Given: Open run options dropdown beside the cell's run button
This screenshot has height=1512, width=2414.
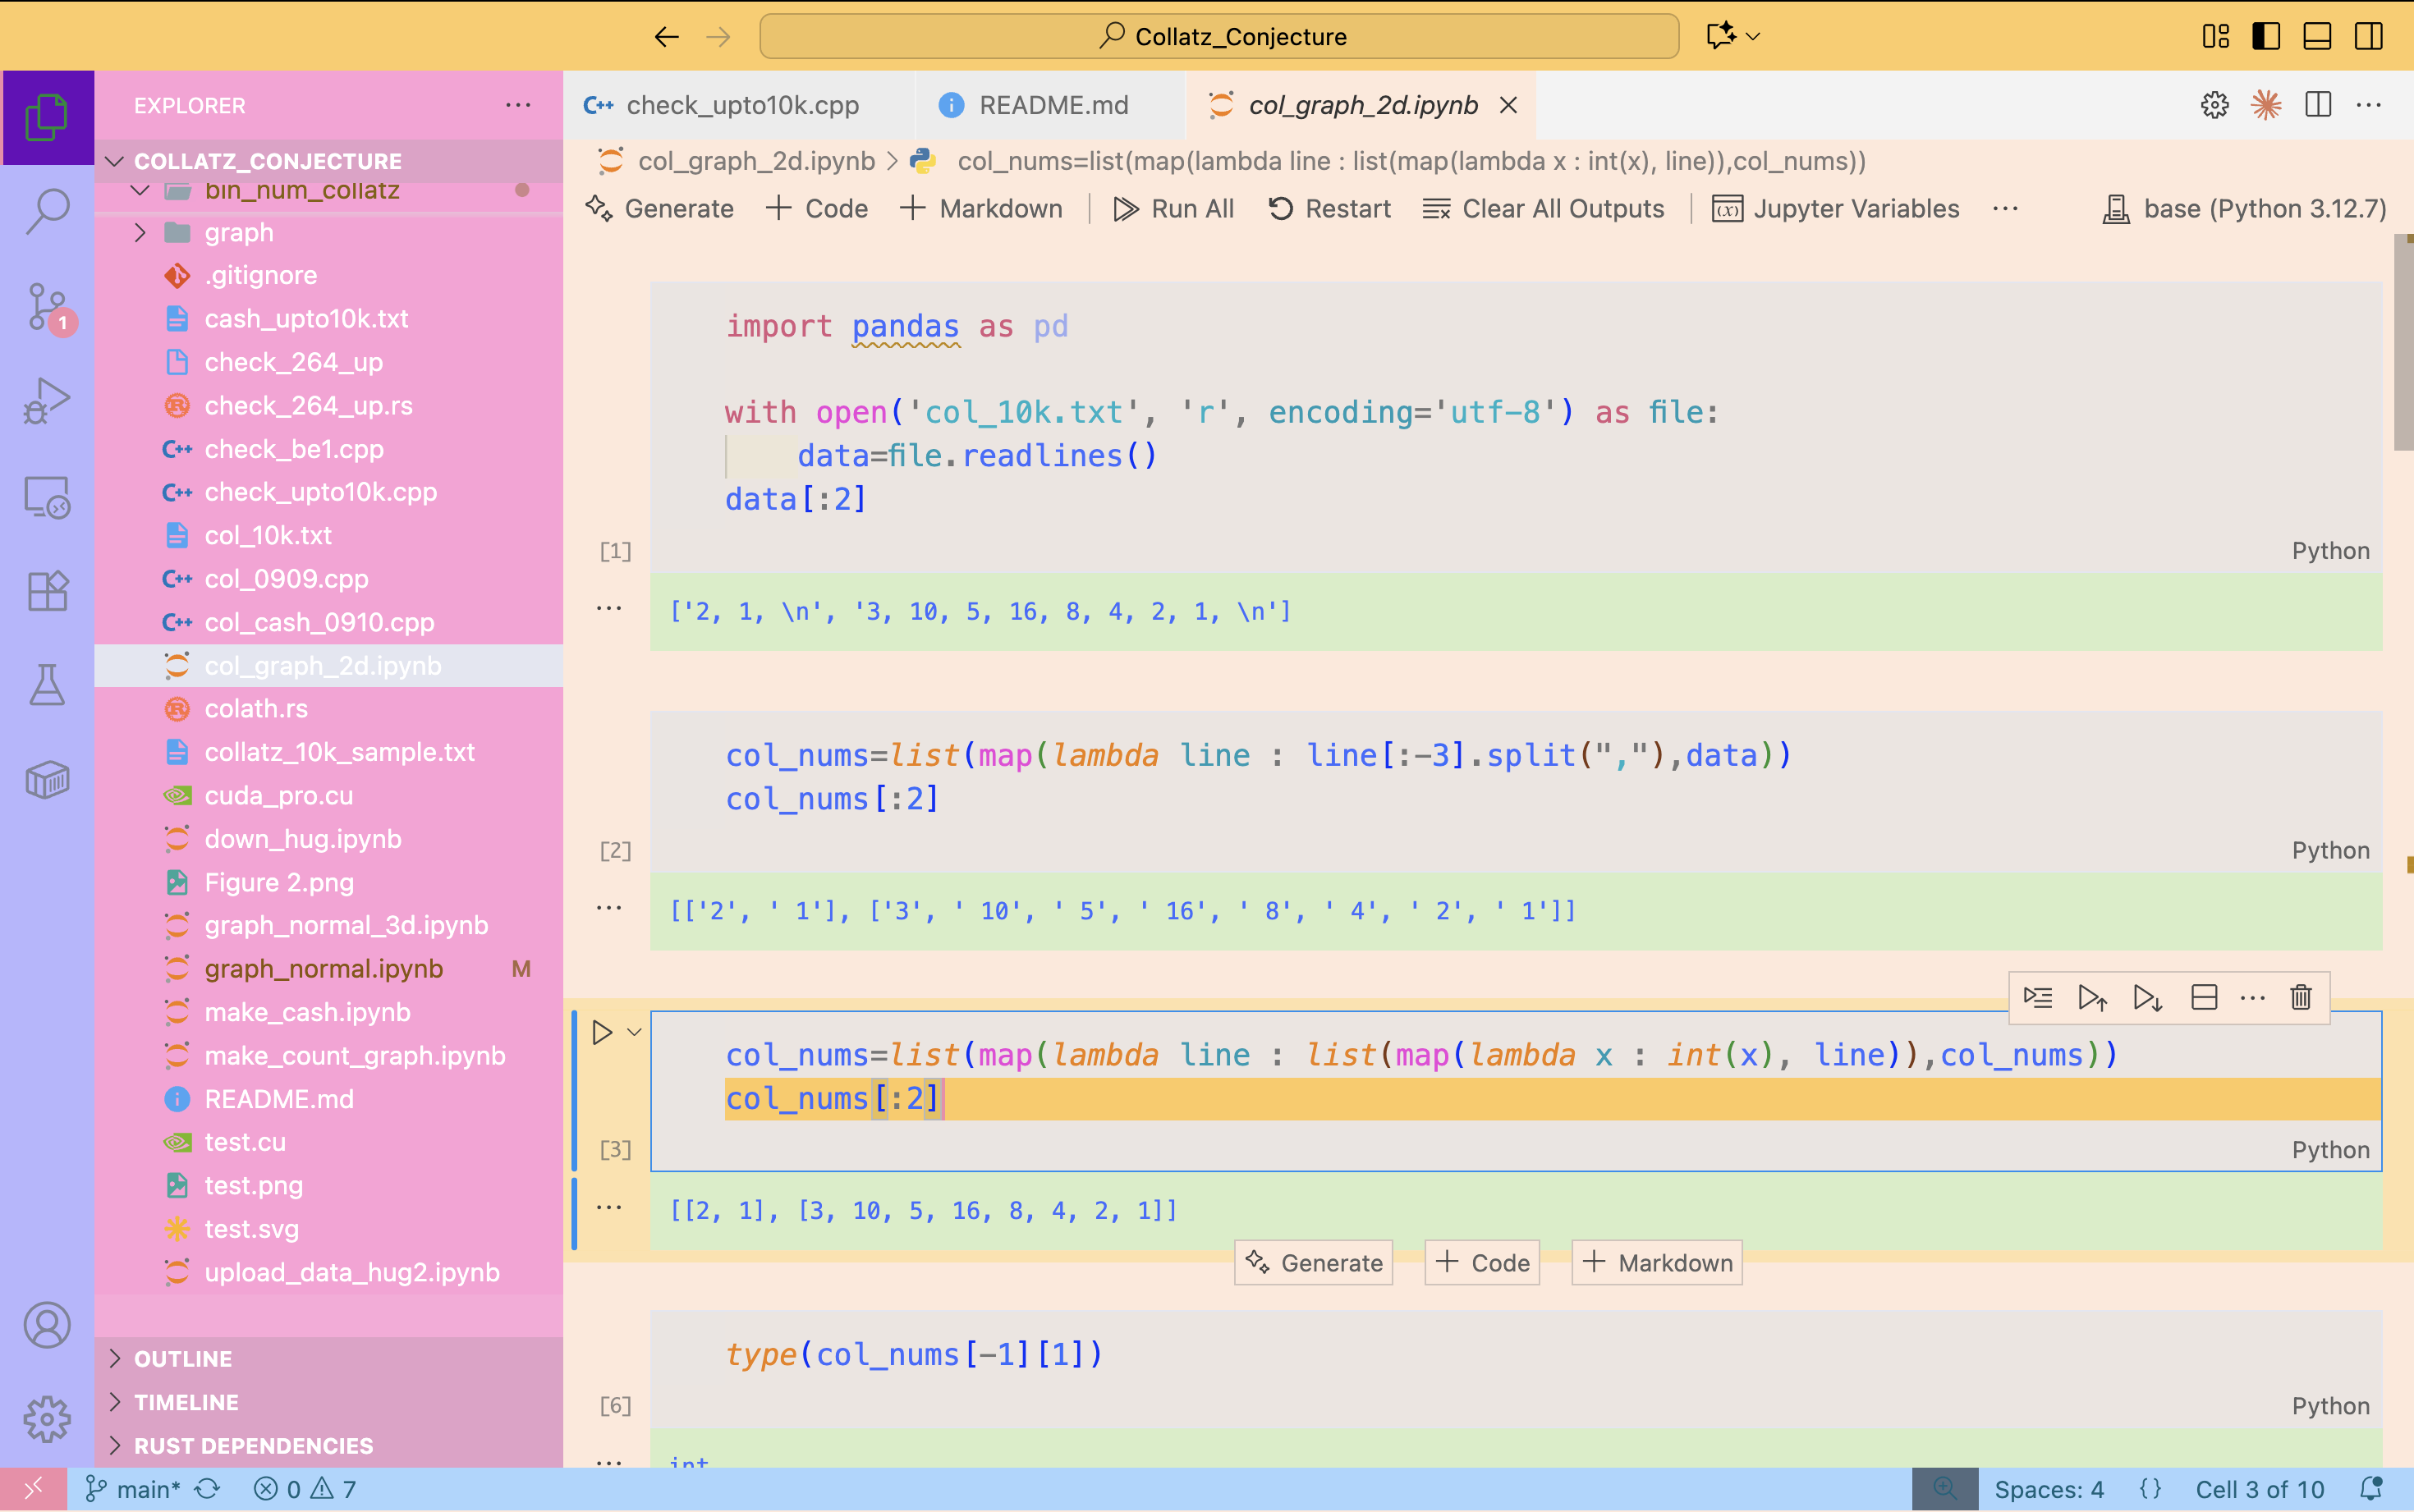Looking at the screenshot, I should pos(634,1032).
